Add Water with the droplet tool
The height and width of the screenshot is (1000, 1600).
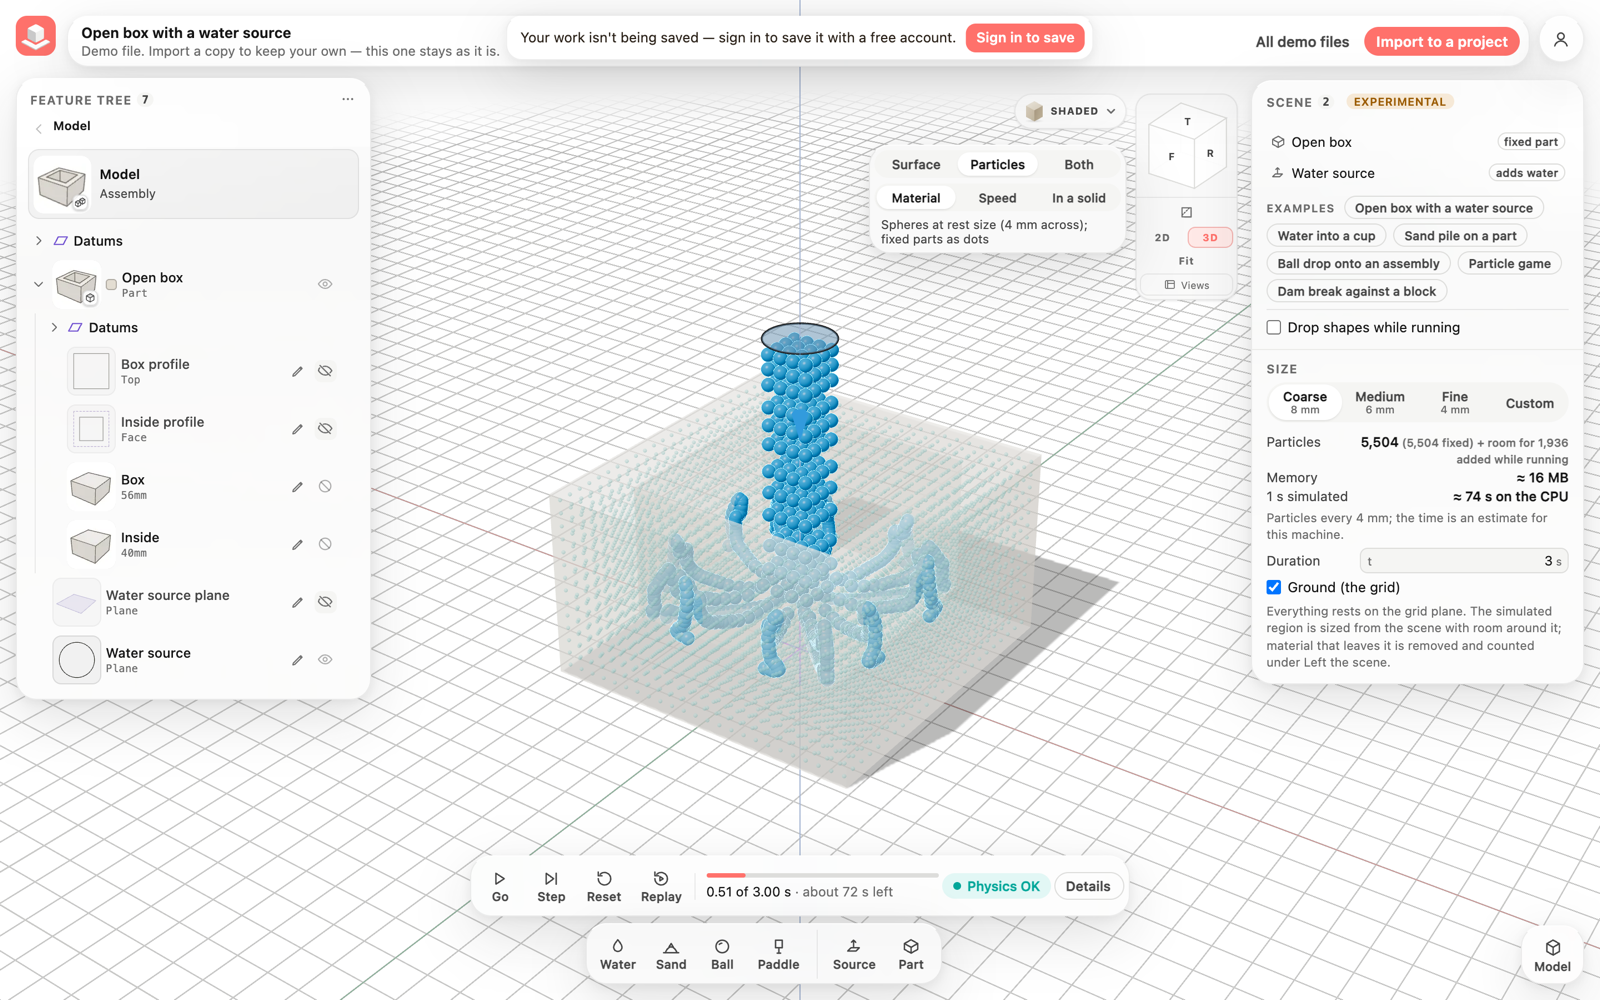tap(618, 954)
